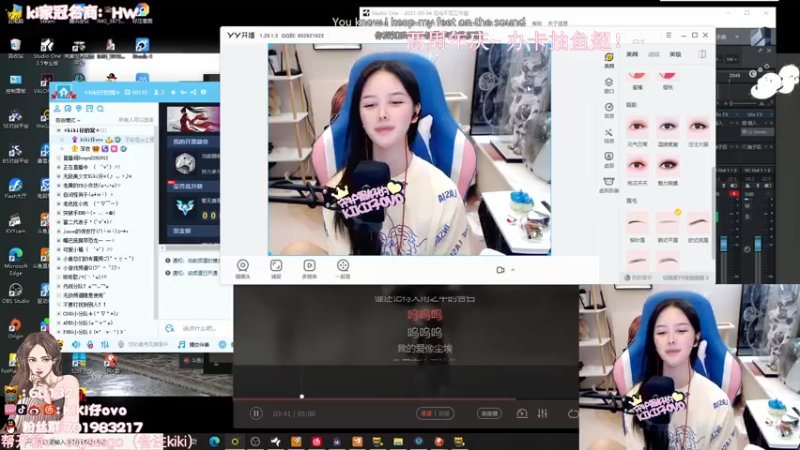Click the 说点什么吧 chat input field

199,328
